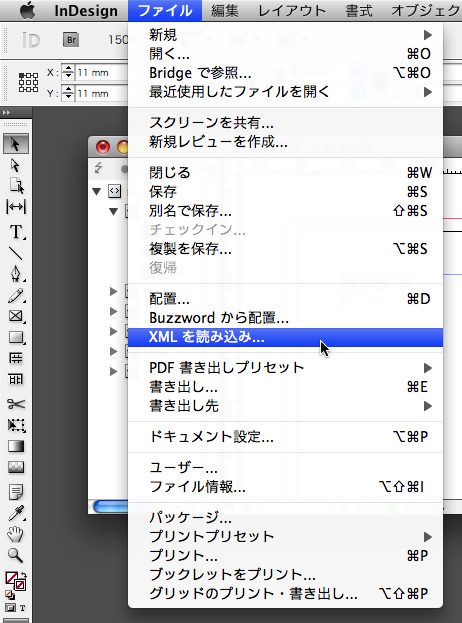The height and width of the screenshot is (623, 462).
Task: Click the default fill and stroke icon
Action: tap(10, 595)
